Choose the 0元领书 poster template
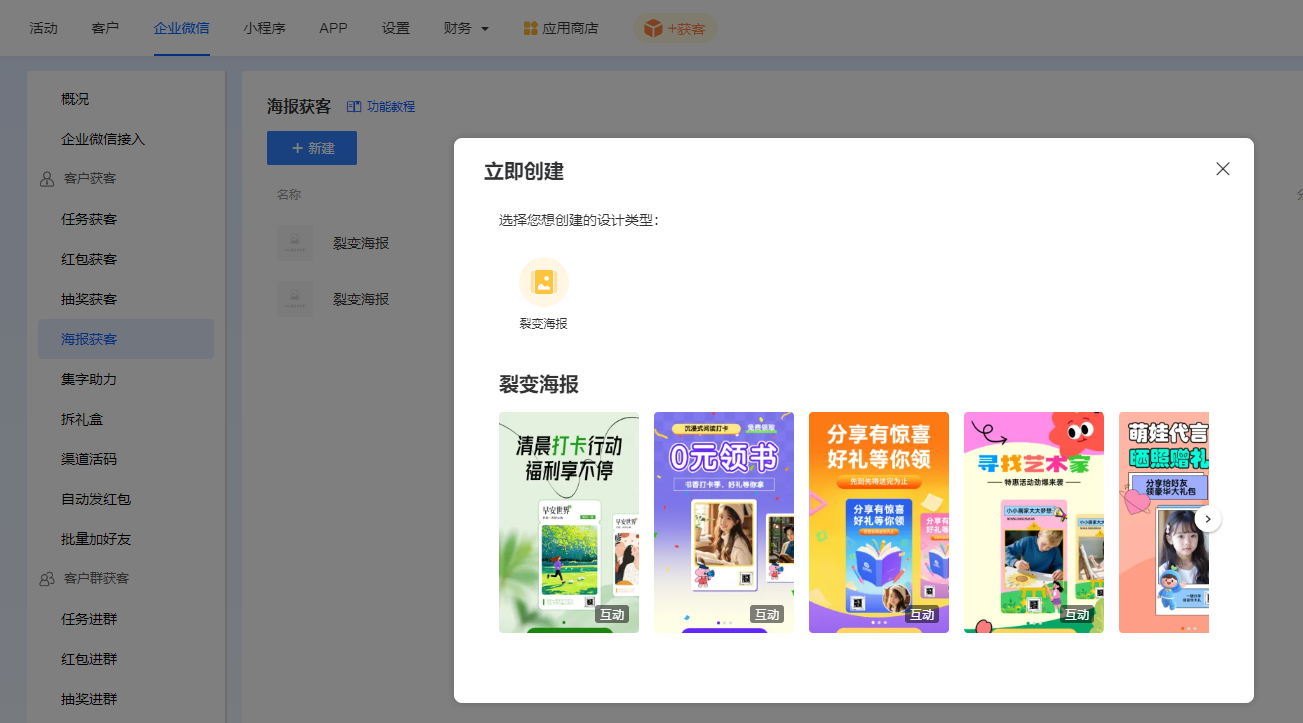Viewport: 1303px width, 723px height. (723, 521)
